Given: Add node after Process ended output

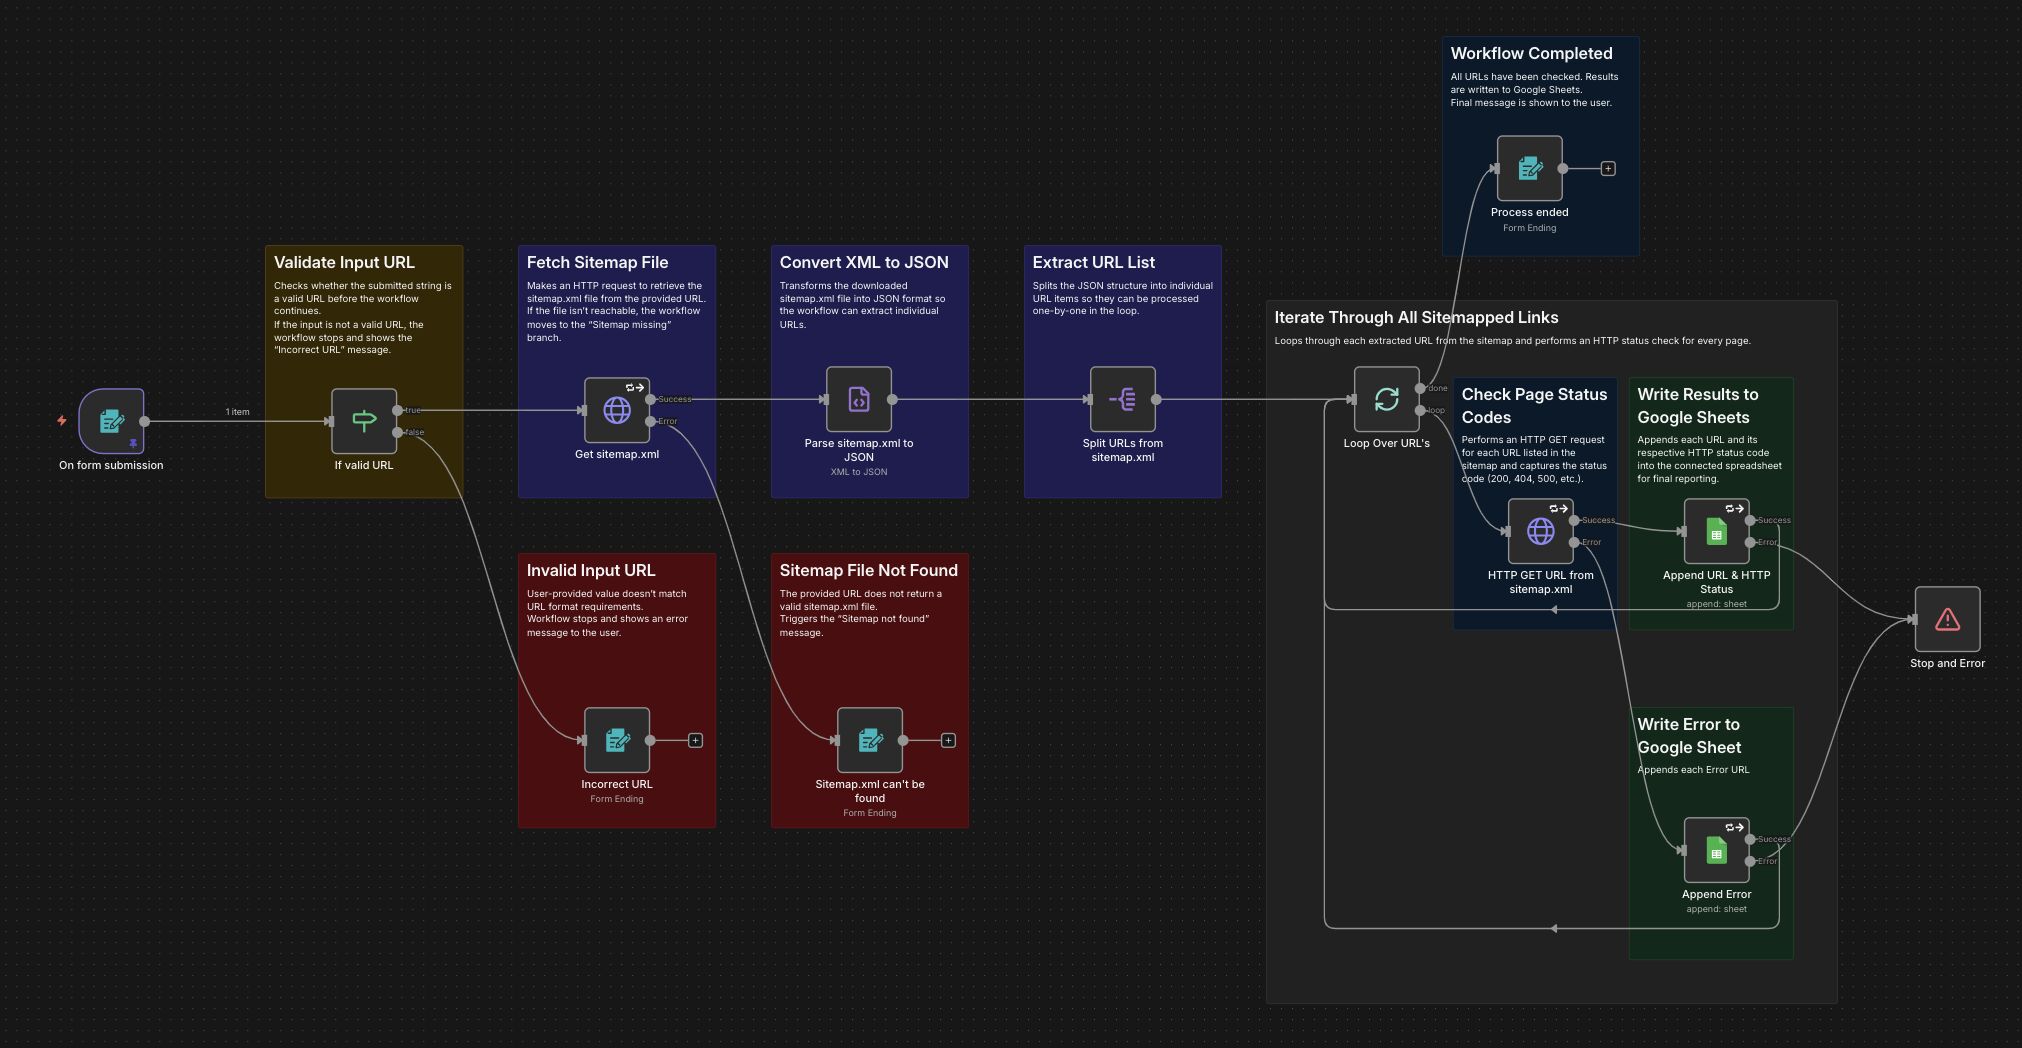Looking at the screenshot, I should [x=1608, y=169].
